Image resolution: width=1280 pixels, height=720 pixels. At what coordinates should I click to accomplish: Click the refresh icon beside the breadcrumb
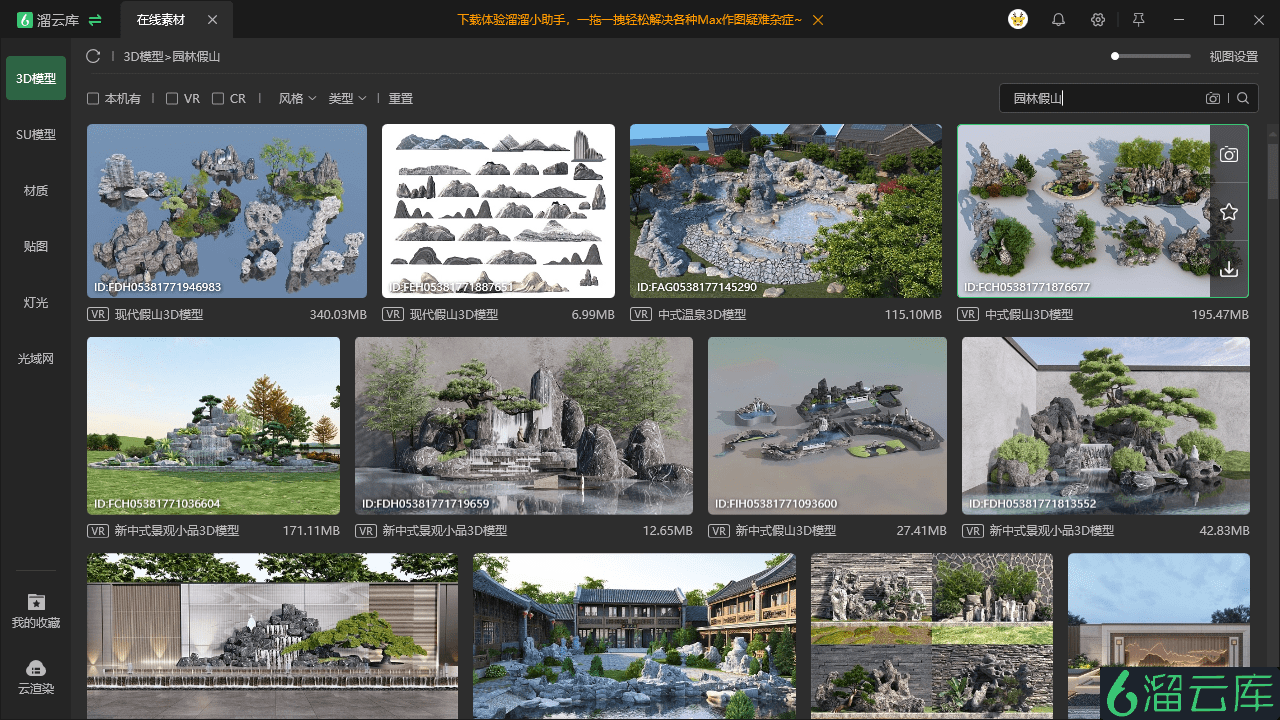93,57
